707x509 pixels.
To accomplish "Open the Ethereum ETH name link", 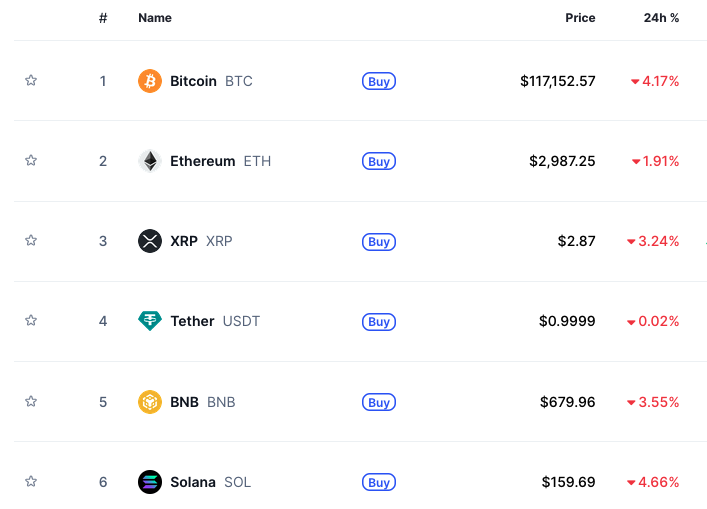I will pyautogui.click(x=220, y=161).
